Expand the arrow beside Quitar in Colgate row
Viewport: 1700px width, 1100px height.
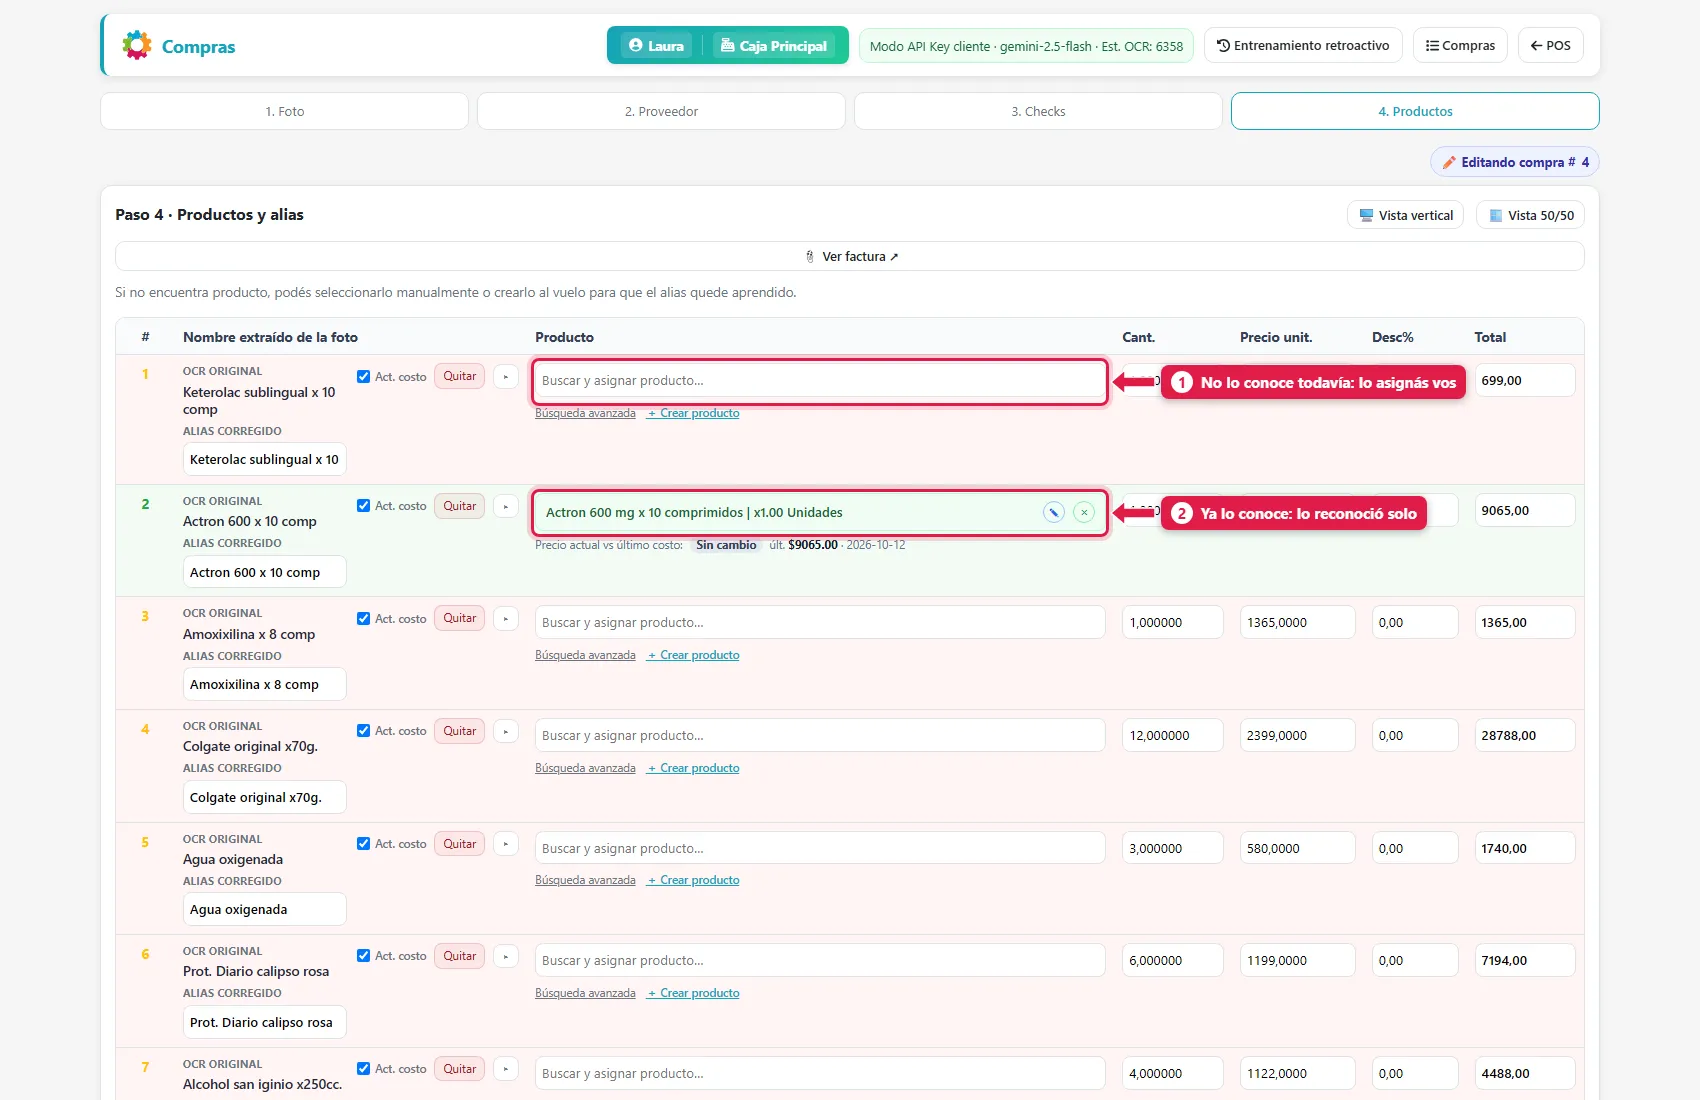(506, 731)
